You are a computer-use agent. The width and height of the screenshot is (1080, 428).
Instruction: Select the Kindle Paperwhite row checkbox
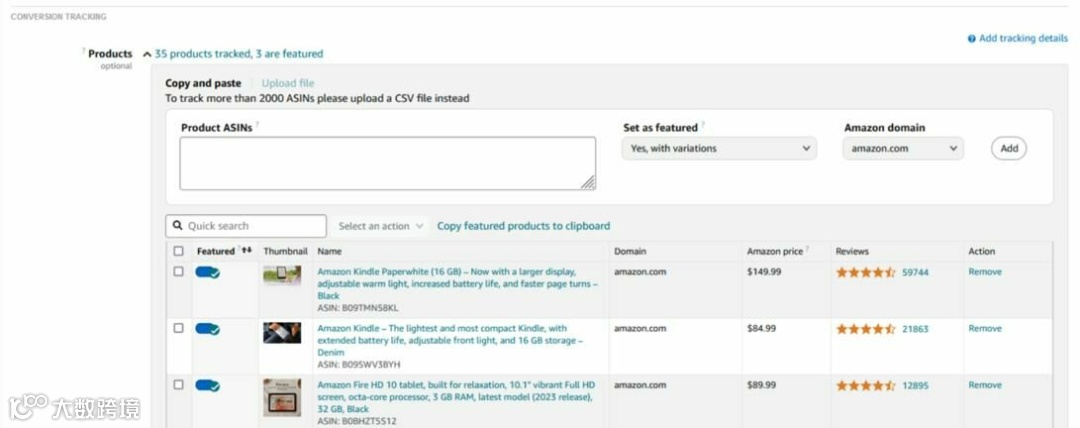tap(179, 272)
